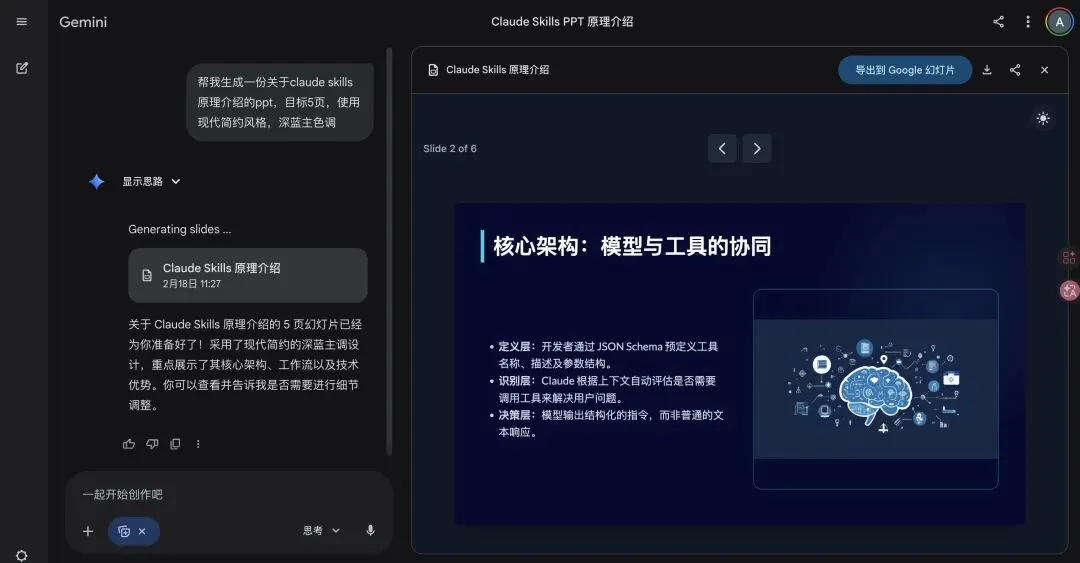Open settings gear in the sidebar
Screen dimensions: 1080x563
pyautogui.click(x=21, y=555)
